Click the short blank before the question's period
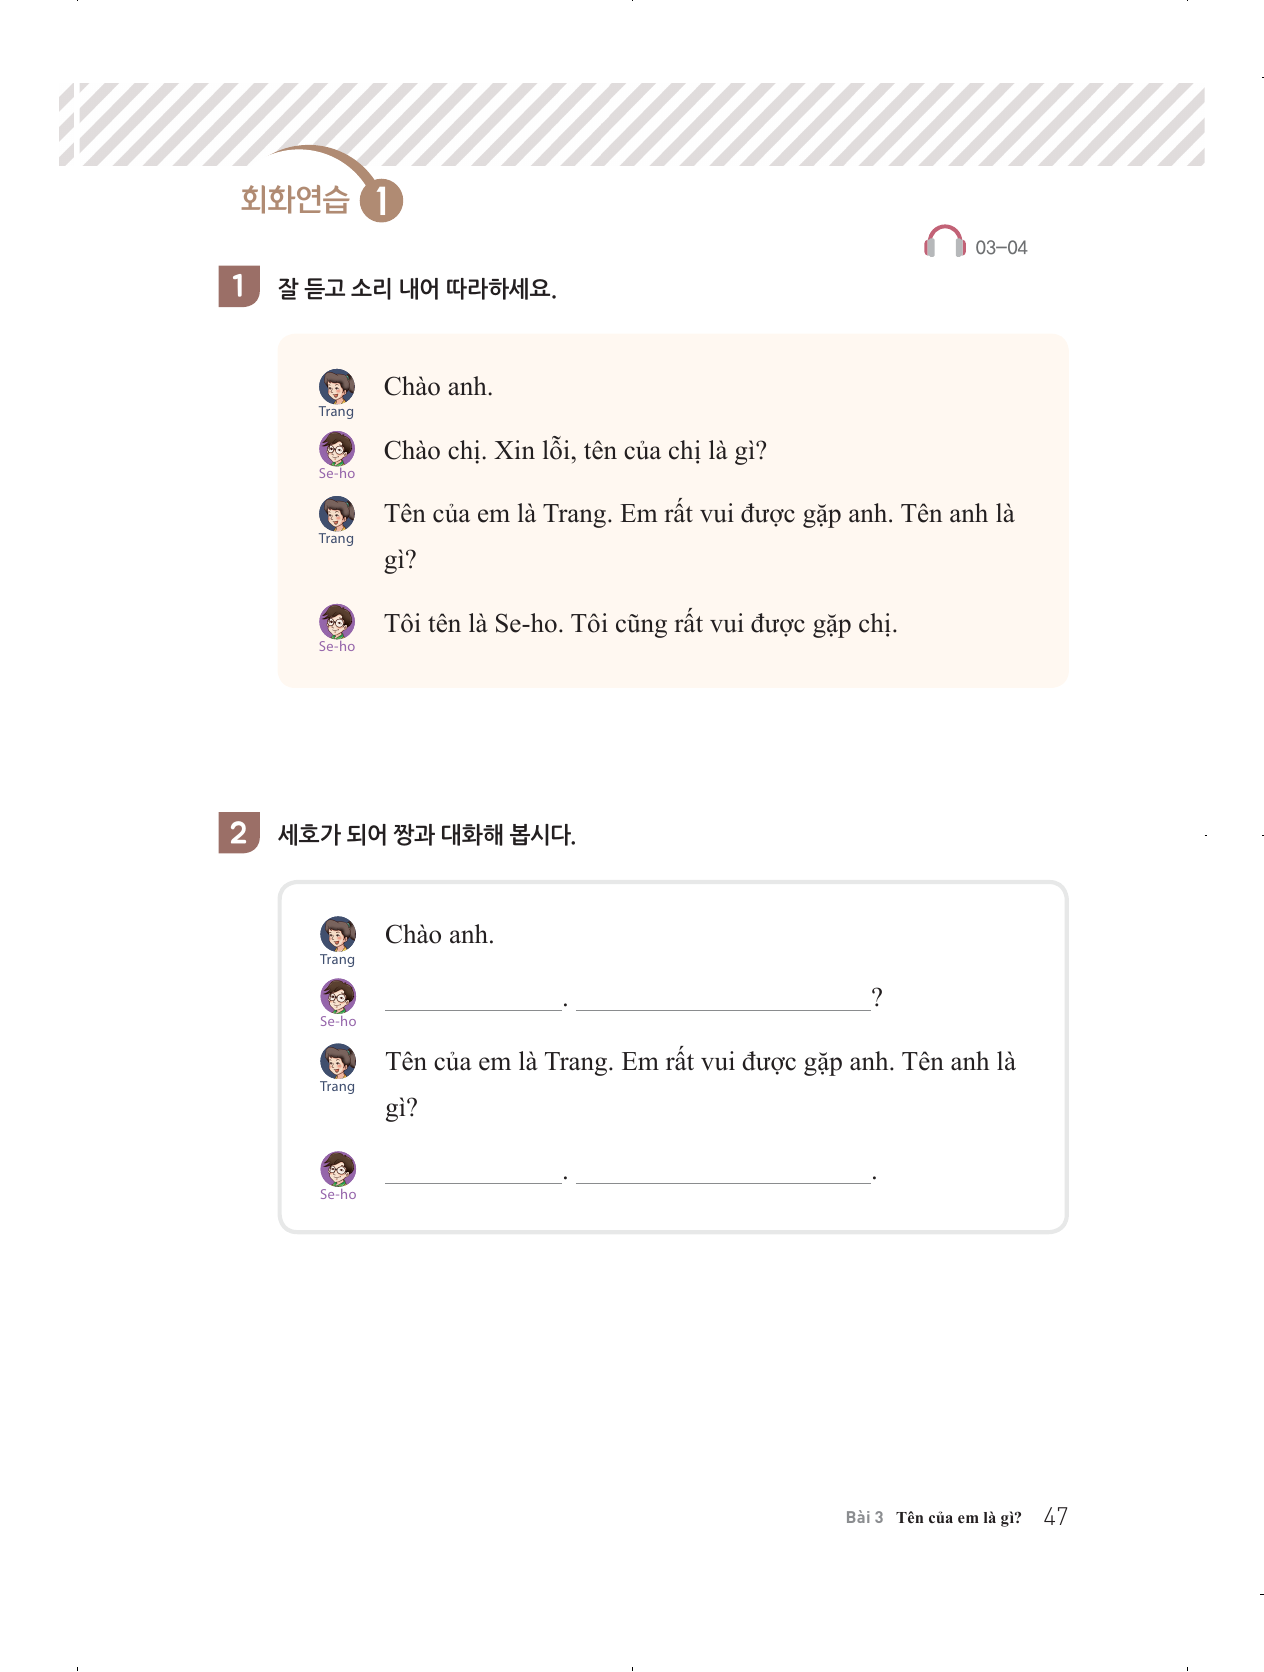1264x1672 pixels. point(473,999)
